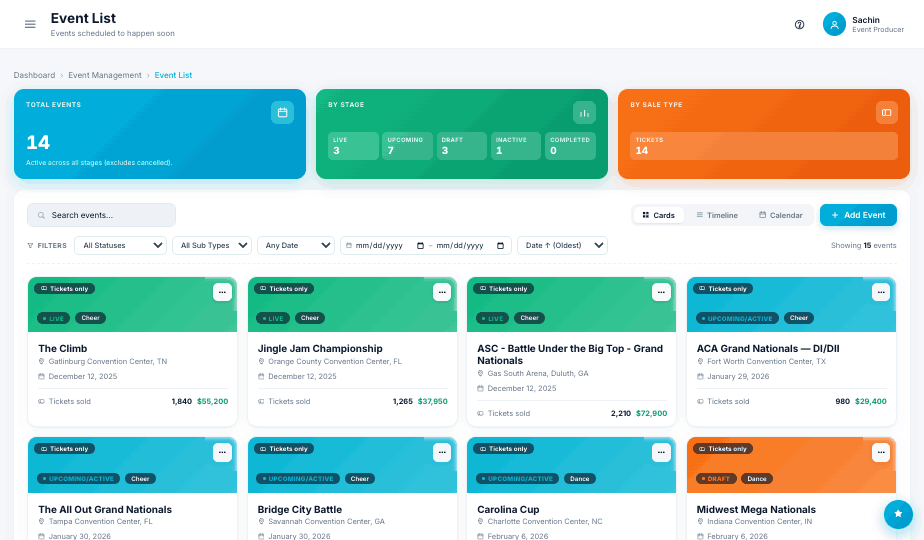Click the help question mark icon
This screenshot has height=540, width=924.
pyautogui.click(x=799, y=24)
